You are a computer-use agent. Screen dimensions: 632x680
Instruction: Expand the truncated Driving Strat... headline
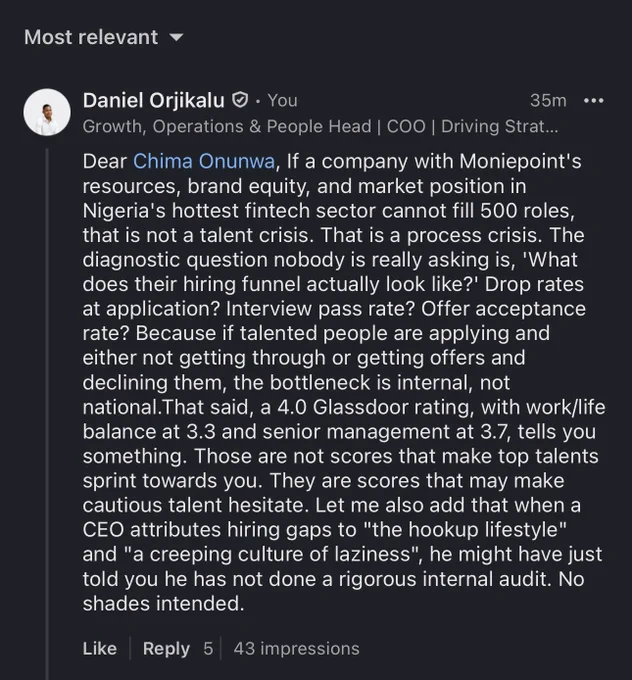click(x=500, y=126)
